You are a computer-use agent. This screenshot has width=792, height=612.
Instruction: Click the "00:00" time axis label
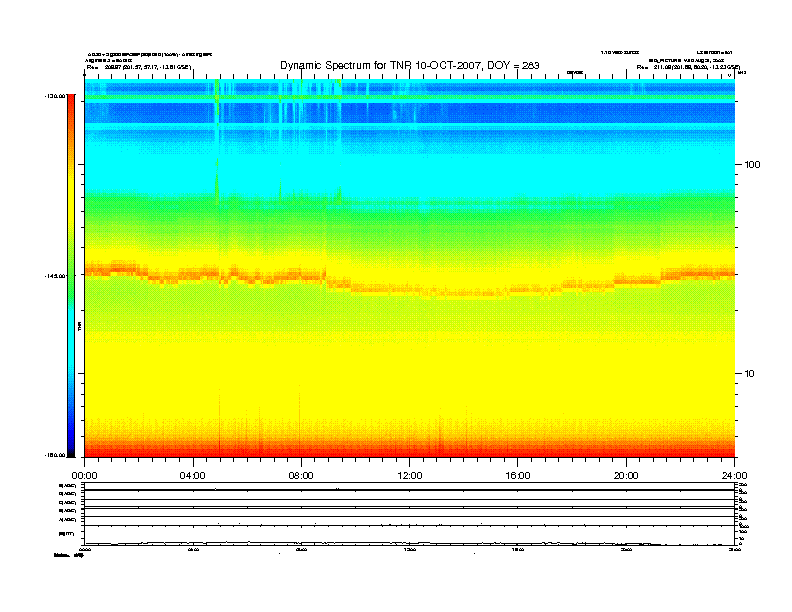(84, 476)
